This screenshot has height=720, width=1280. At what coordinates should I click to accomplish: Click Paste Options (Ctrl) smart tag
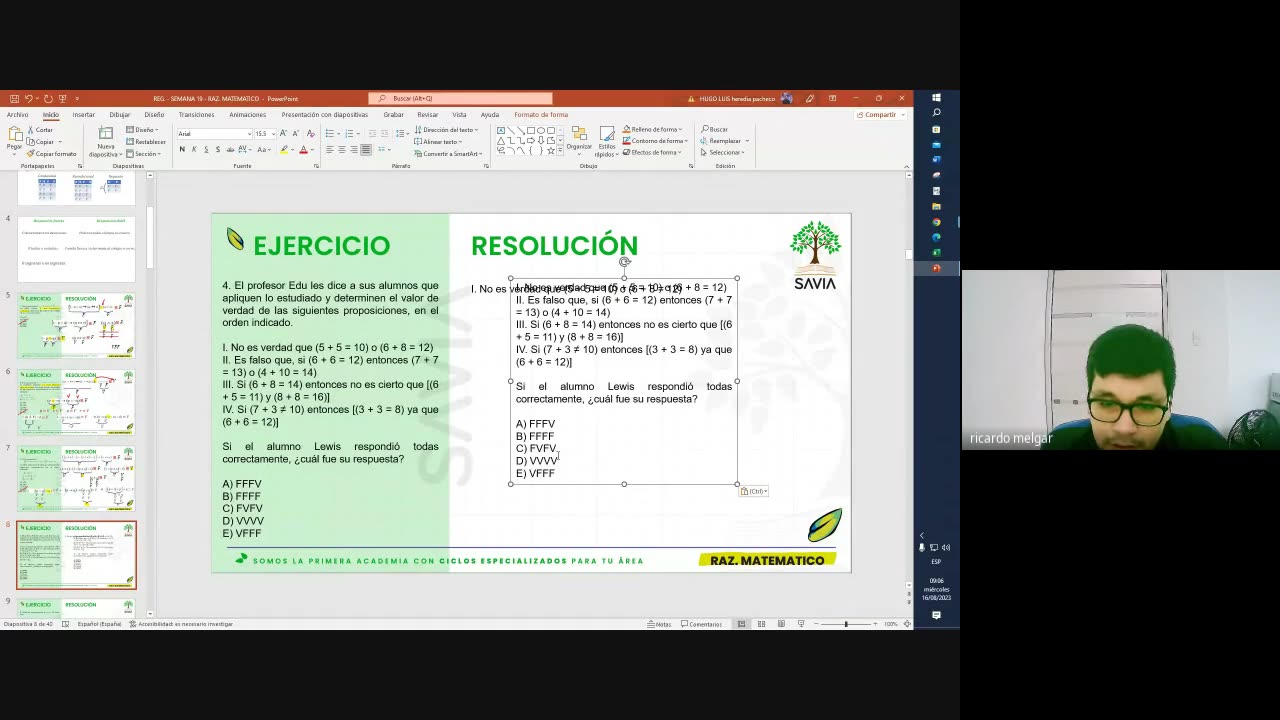click(x=753, y=491)
